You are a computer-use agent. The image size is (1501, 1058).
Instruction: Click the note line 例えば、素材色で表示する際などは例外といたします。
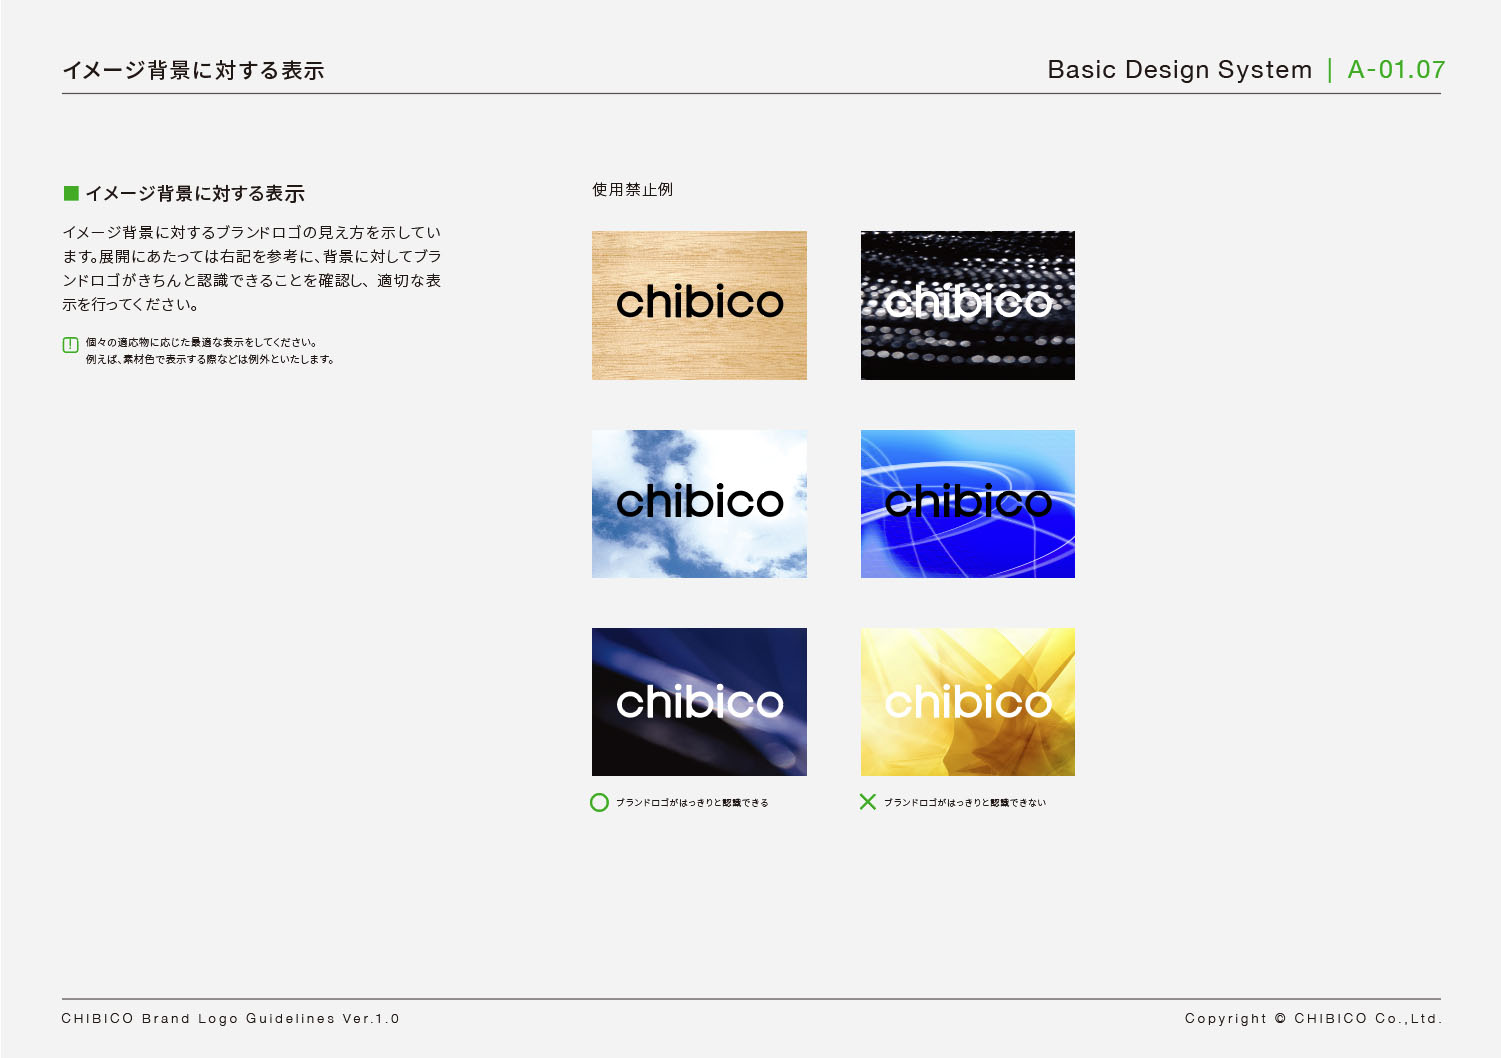pyautogui.click(x=210, y=359)
